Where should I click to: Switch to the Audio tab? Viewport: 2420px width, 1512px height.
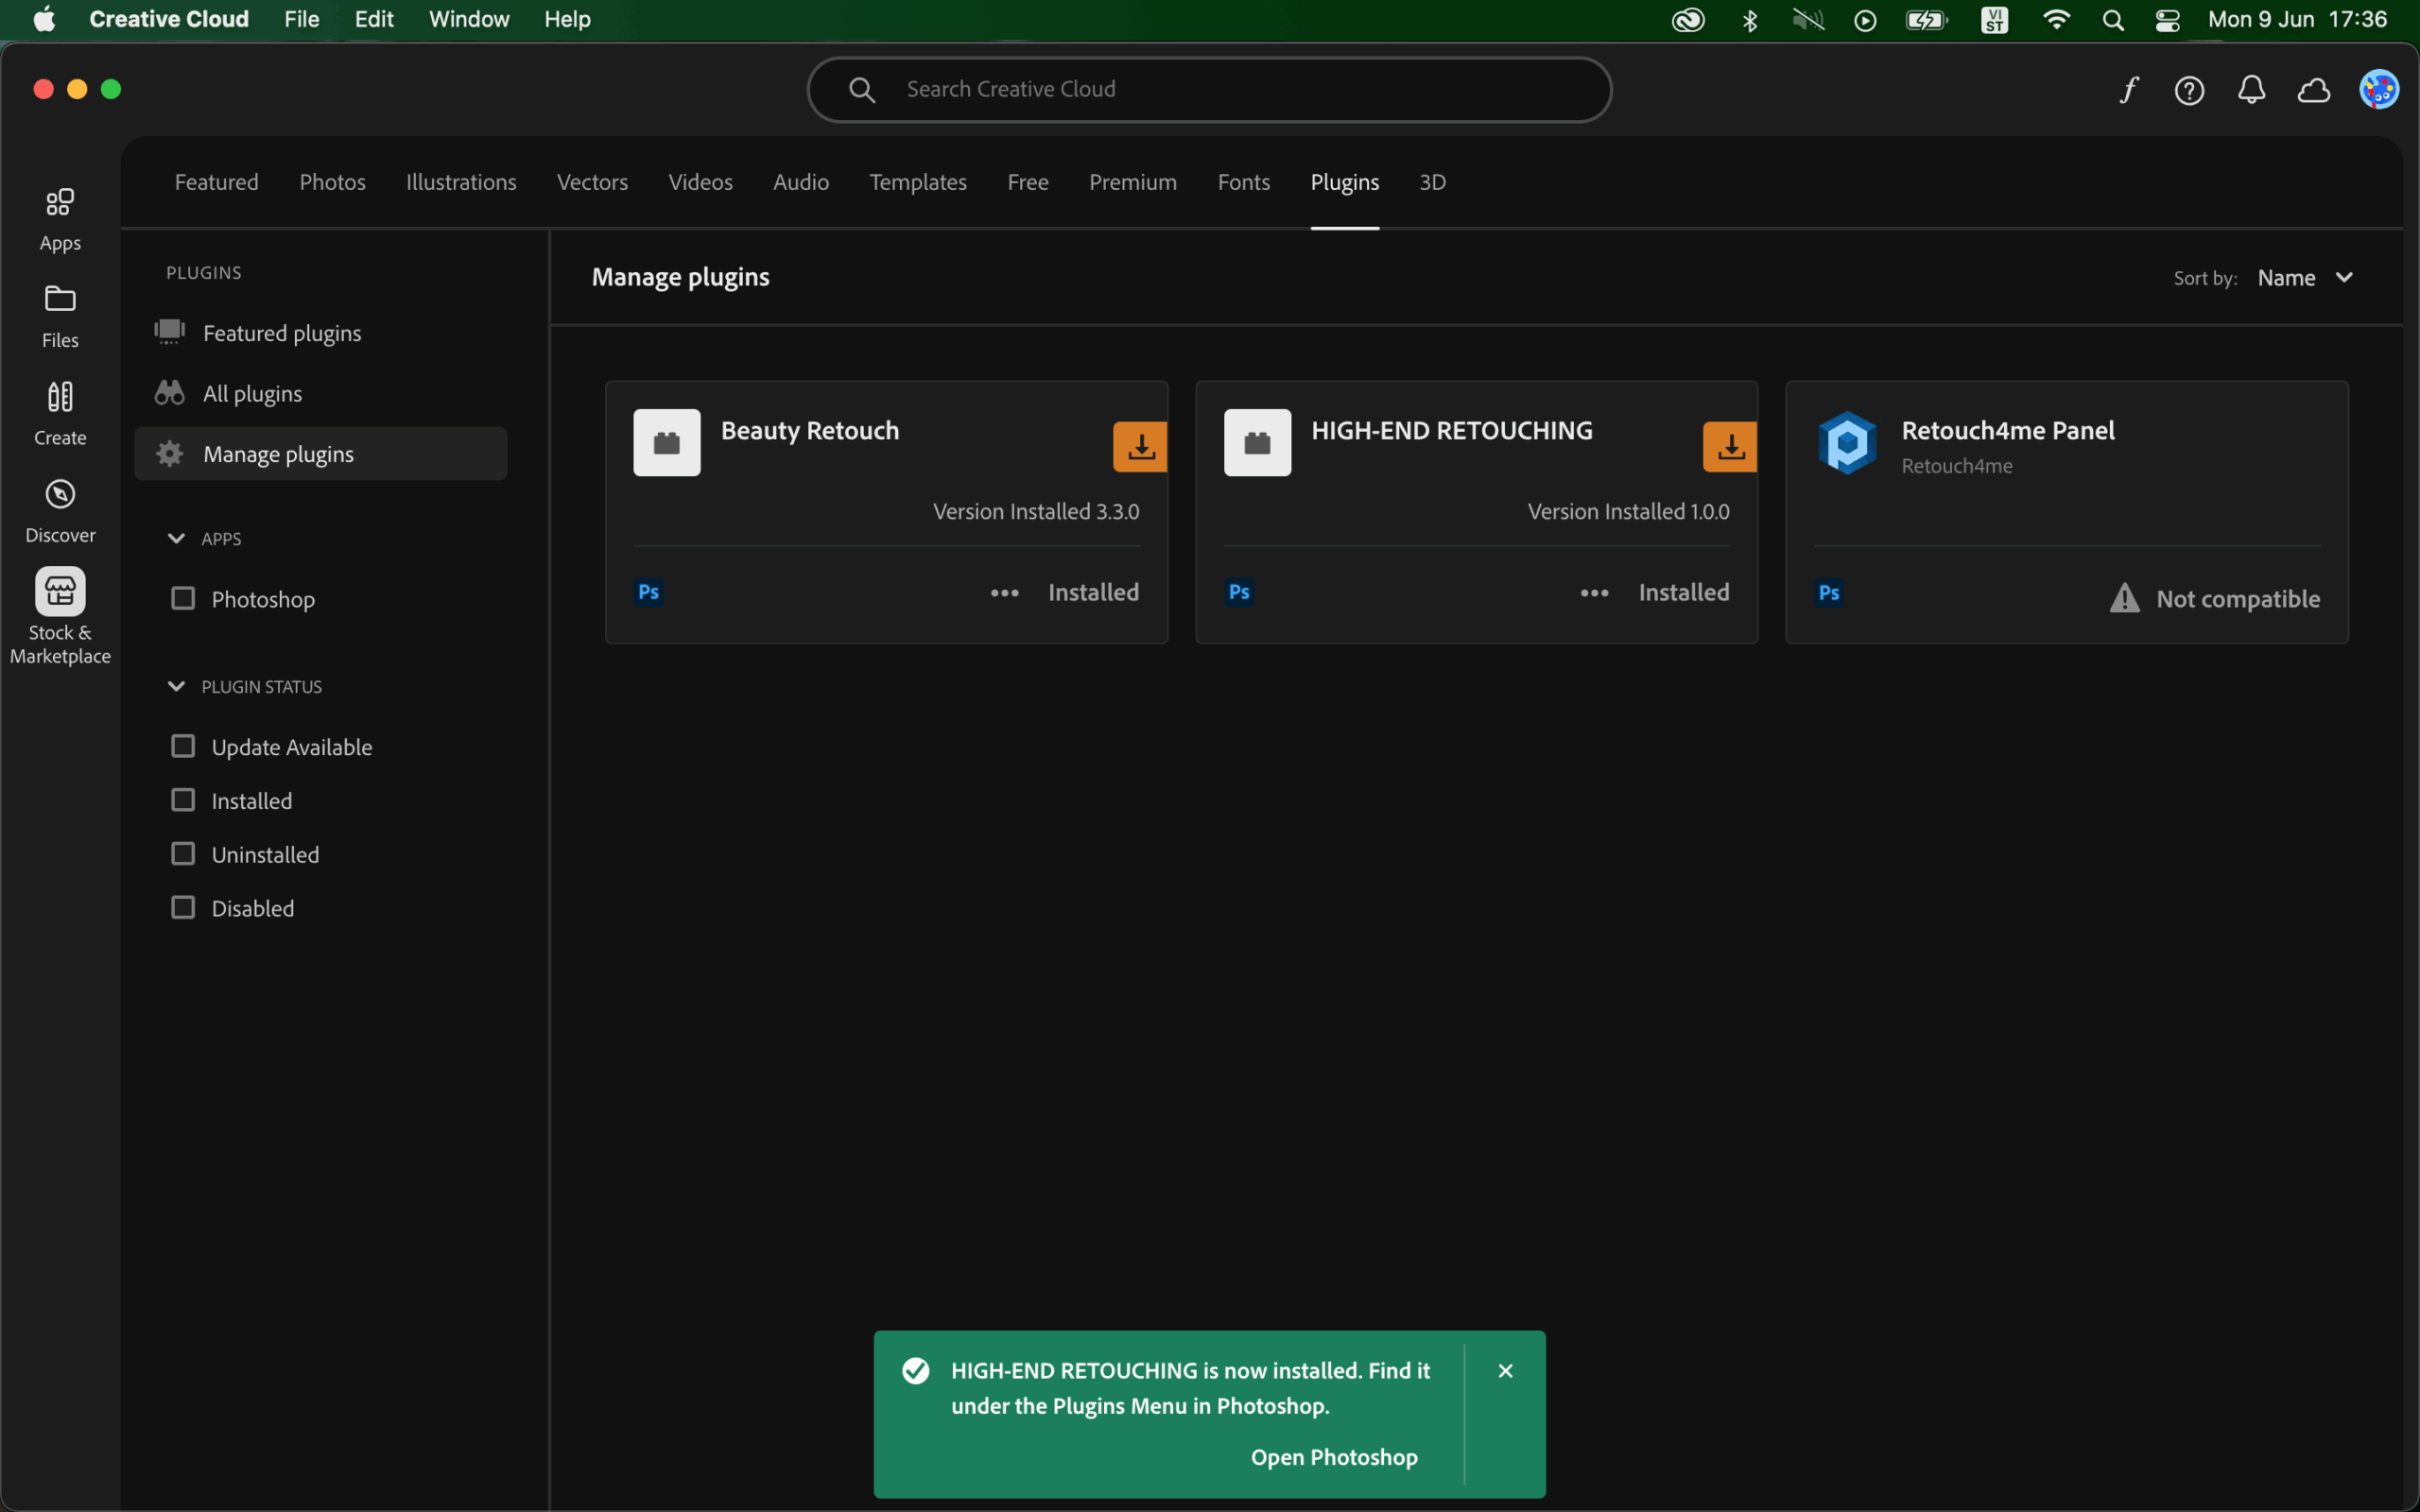click(801, 182)
